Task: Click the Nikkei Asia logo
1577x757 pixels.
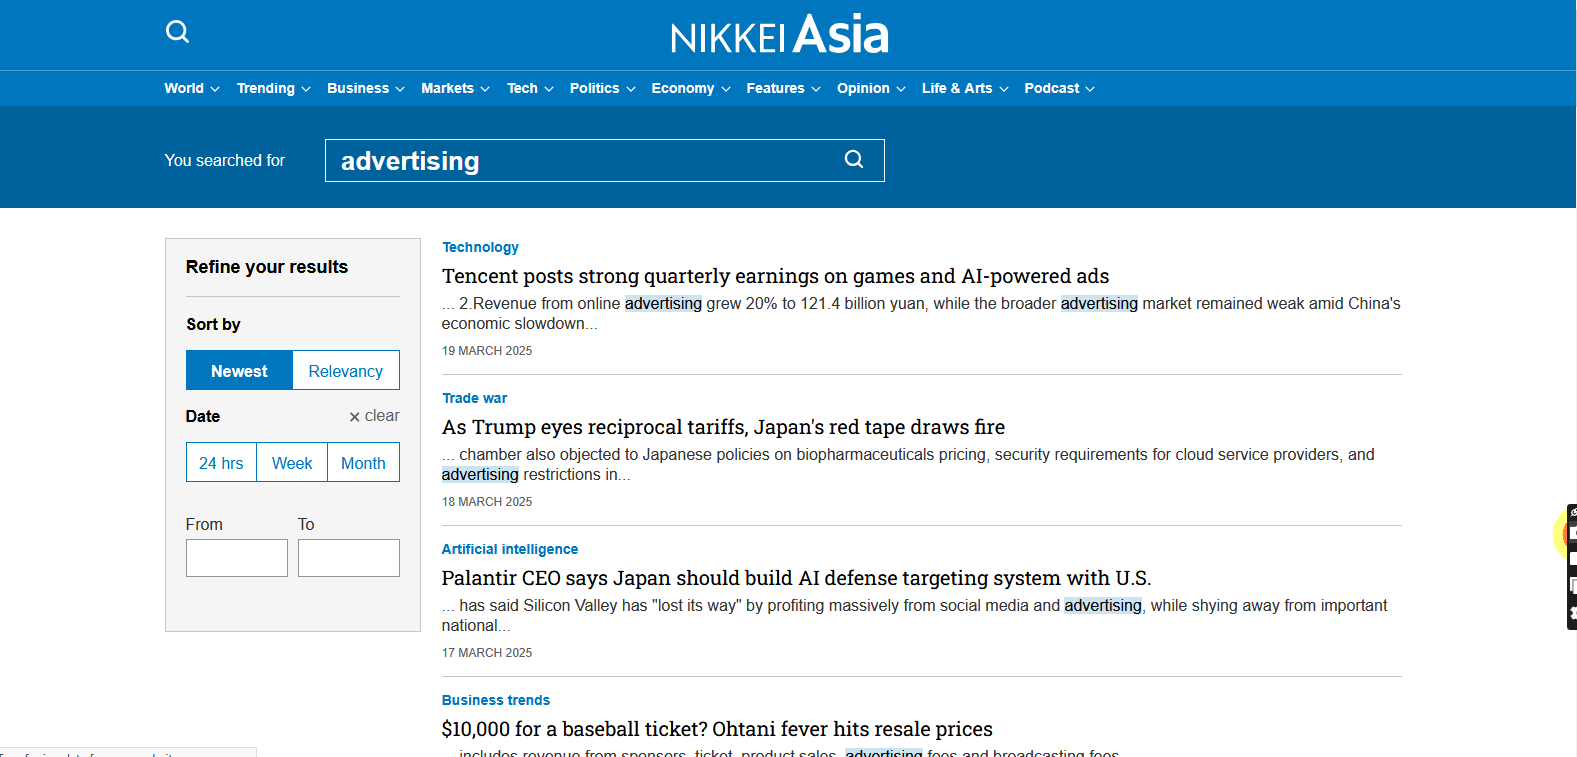Action: [779, 35]
